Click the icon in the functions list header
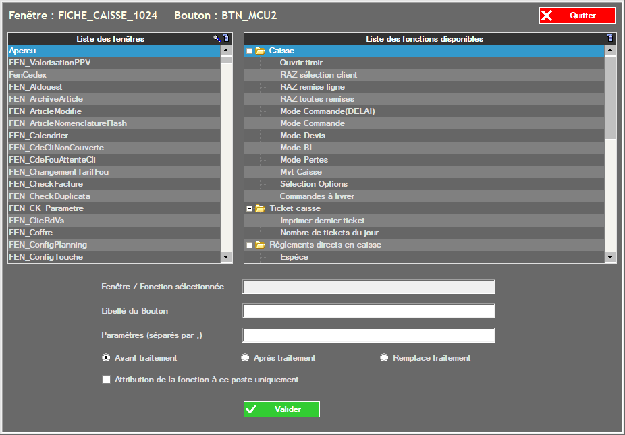This screenshot has width=625, height=435. click(611, 38)
